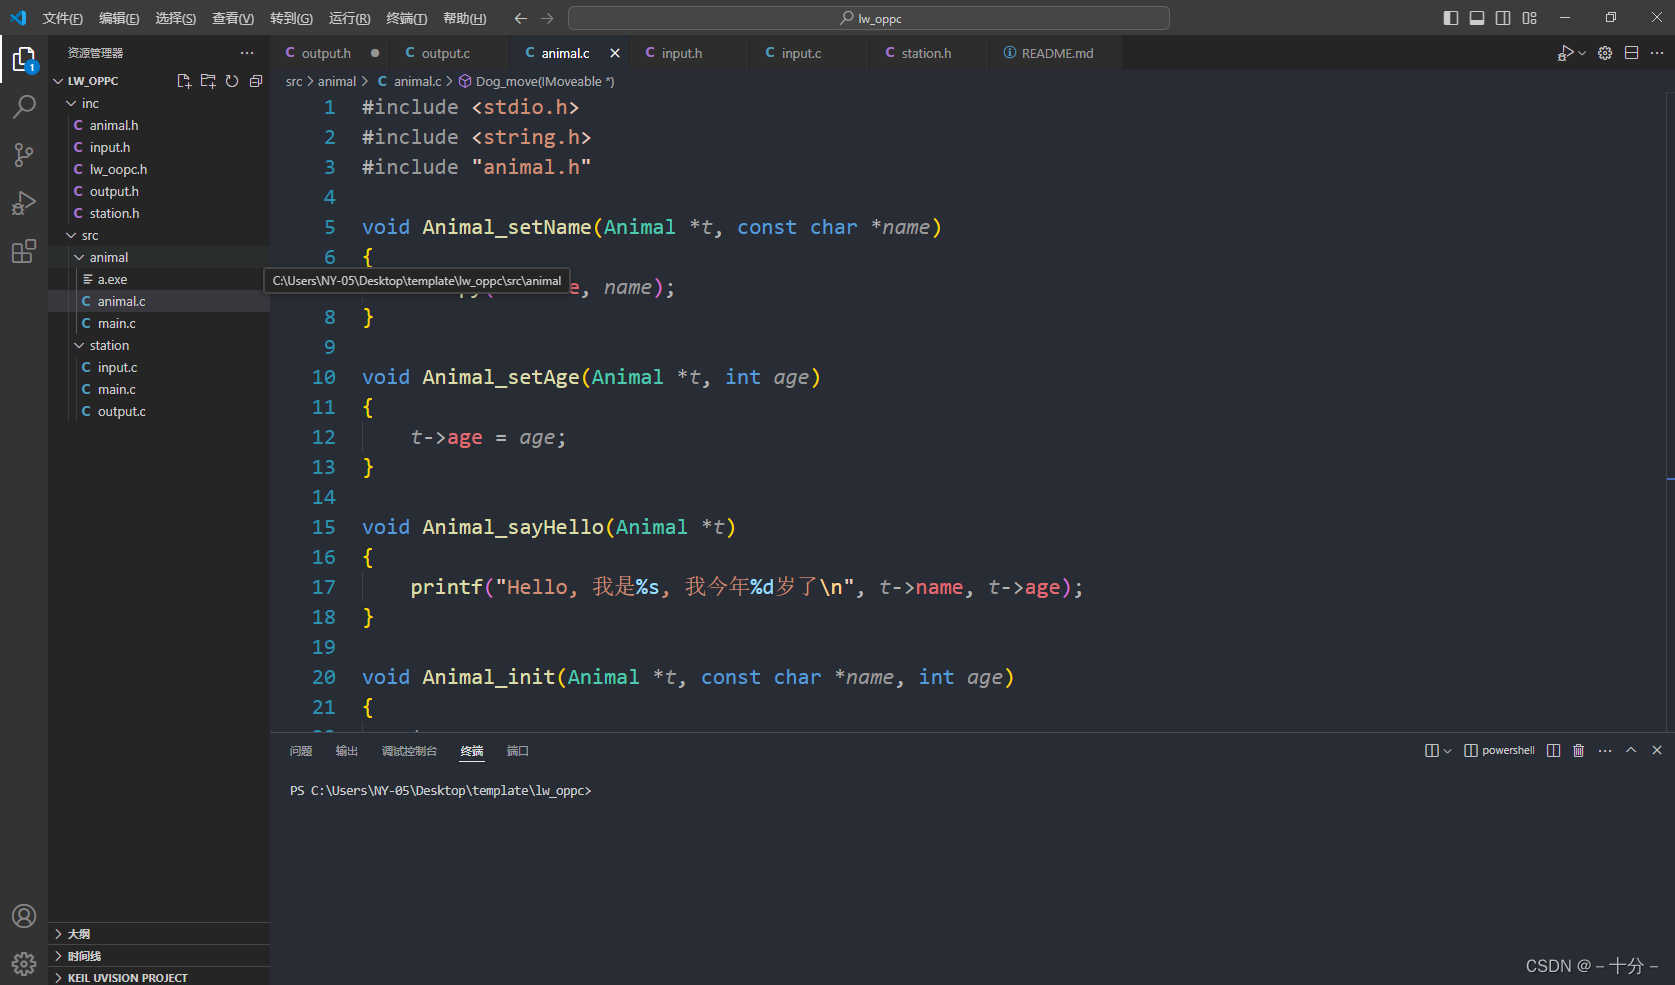The width and height of the screenshot is (1675, 985).
Task: Refresh the Explorer file tree
Action: 232,81
